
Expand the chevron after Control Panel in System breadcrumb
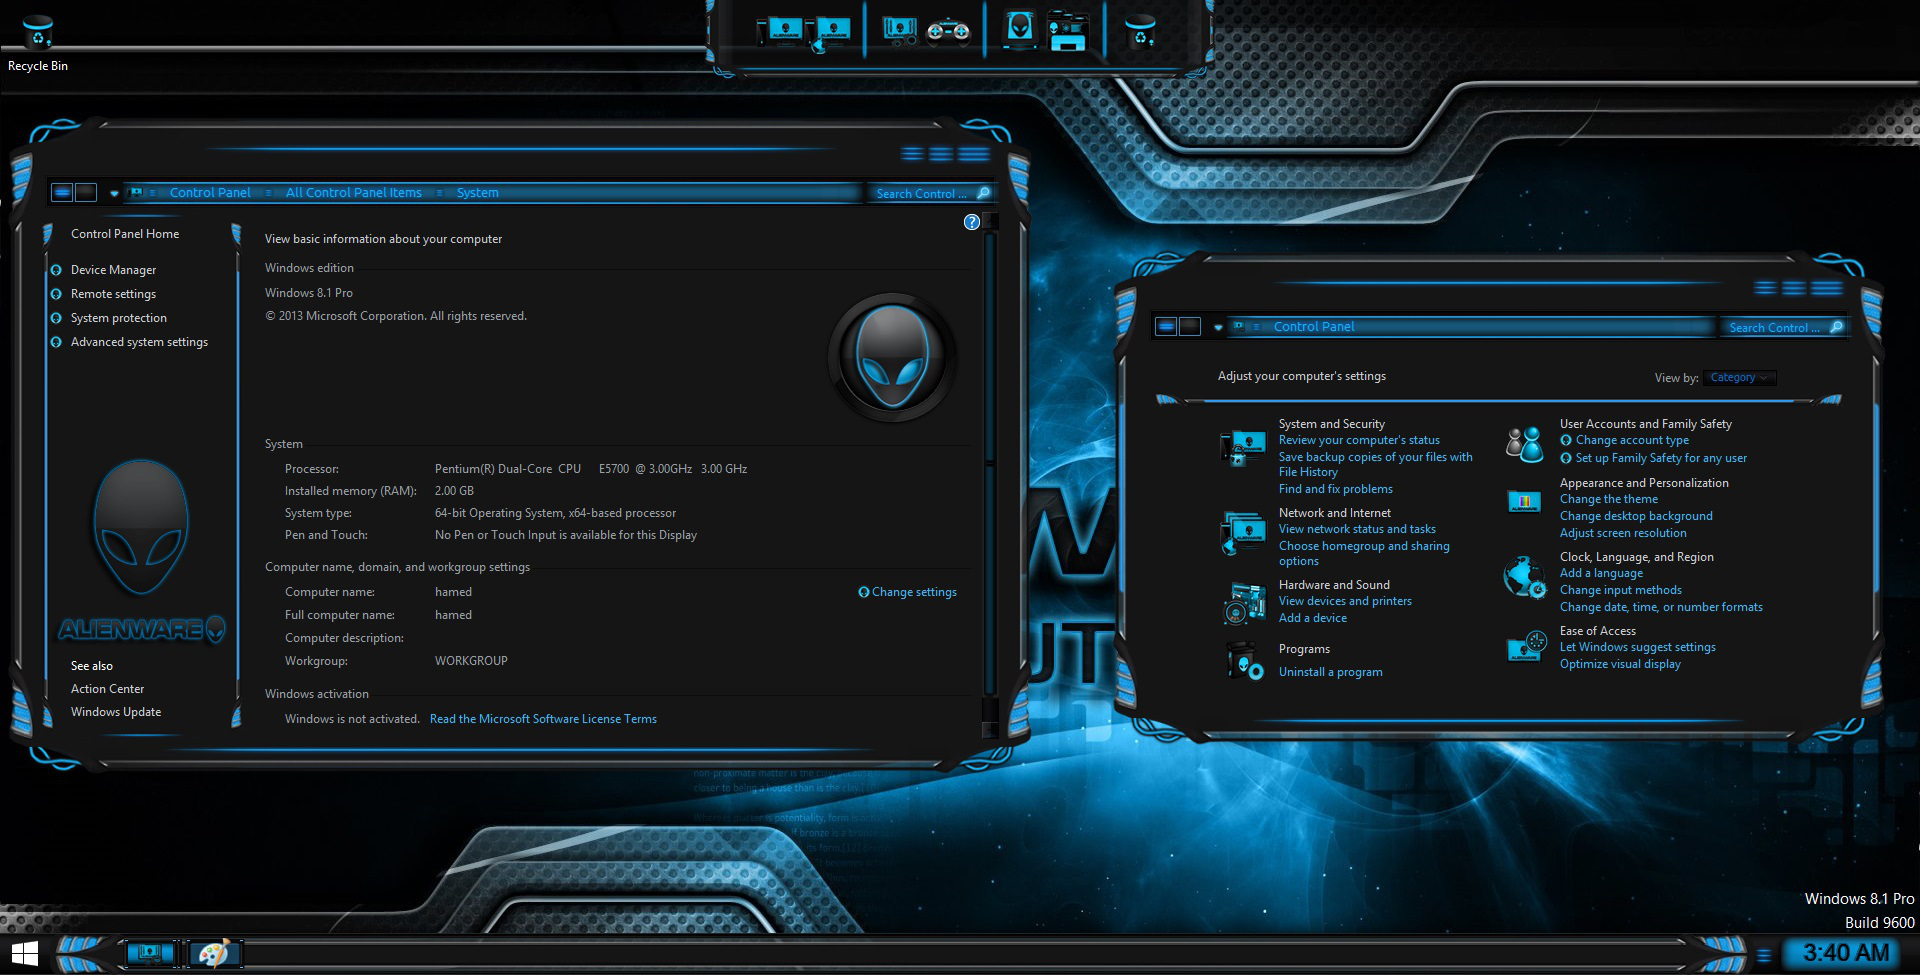pos(268,193)
